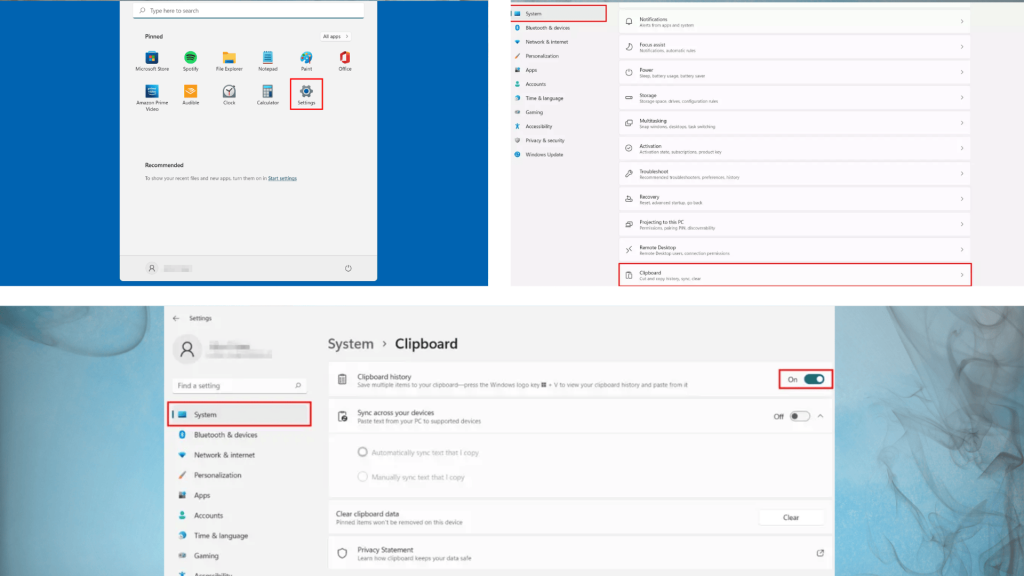
Task: Collapse the Sync across your devices section
Action: click(821, 415)
